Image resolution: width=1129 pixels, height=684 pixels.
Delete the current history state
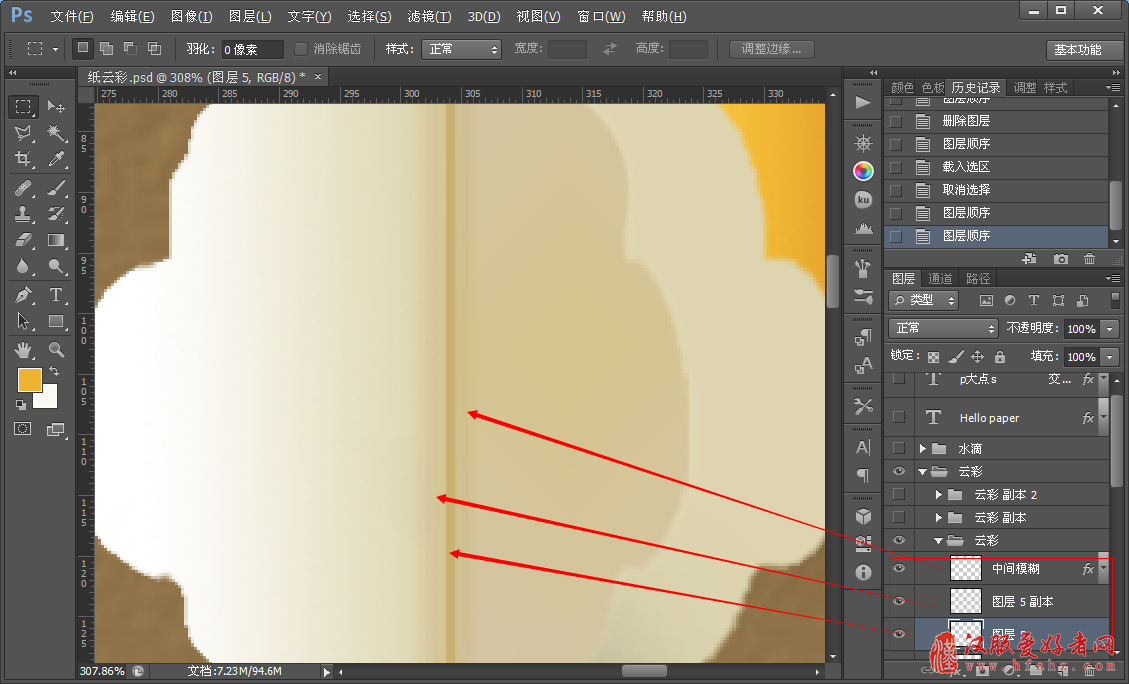click(x=1089, y=258)
